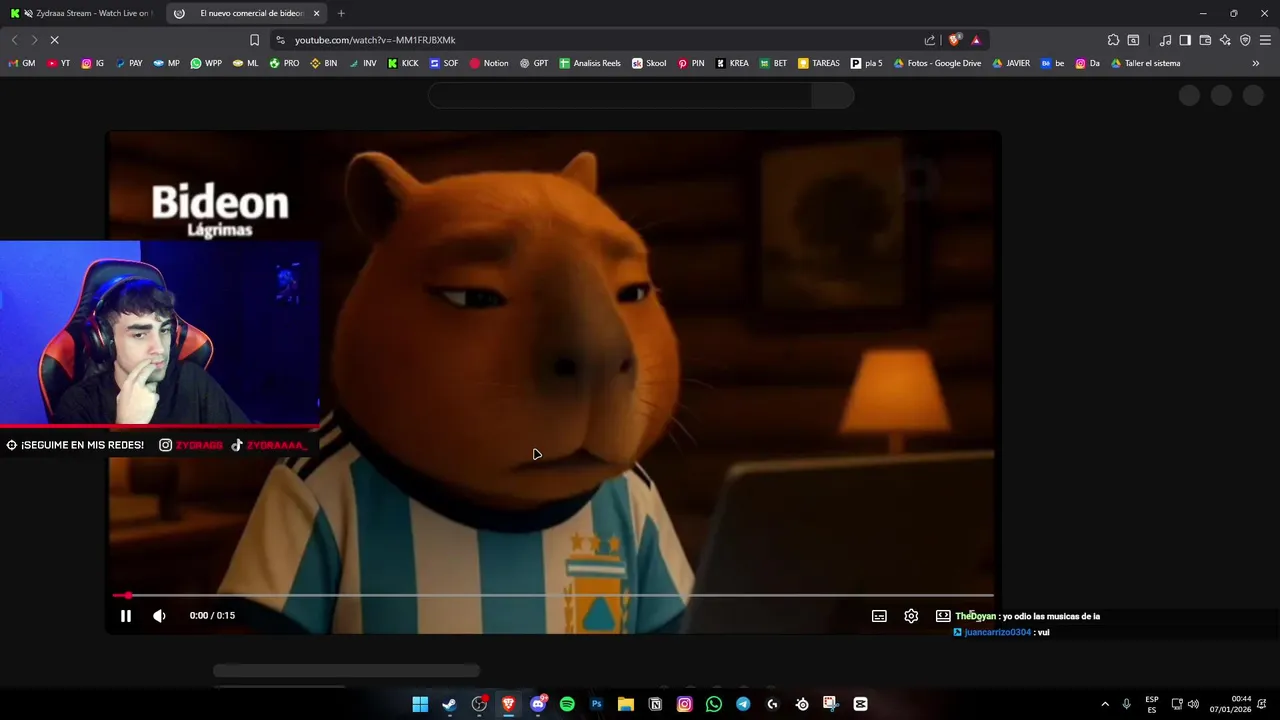1280x720 pixels.
Task: Open the KICK bookmark
Action: [x=403, y=63]
